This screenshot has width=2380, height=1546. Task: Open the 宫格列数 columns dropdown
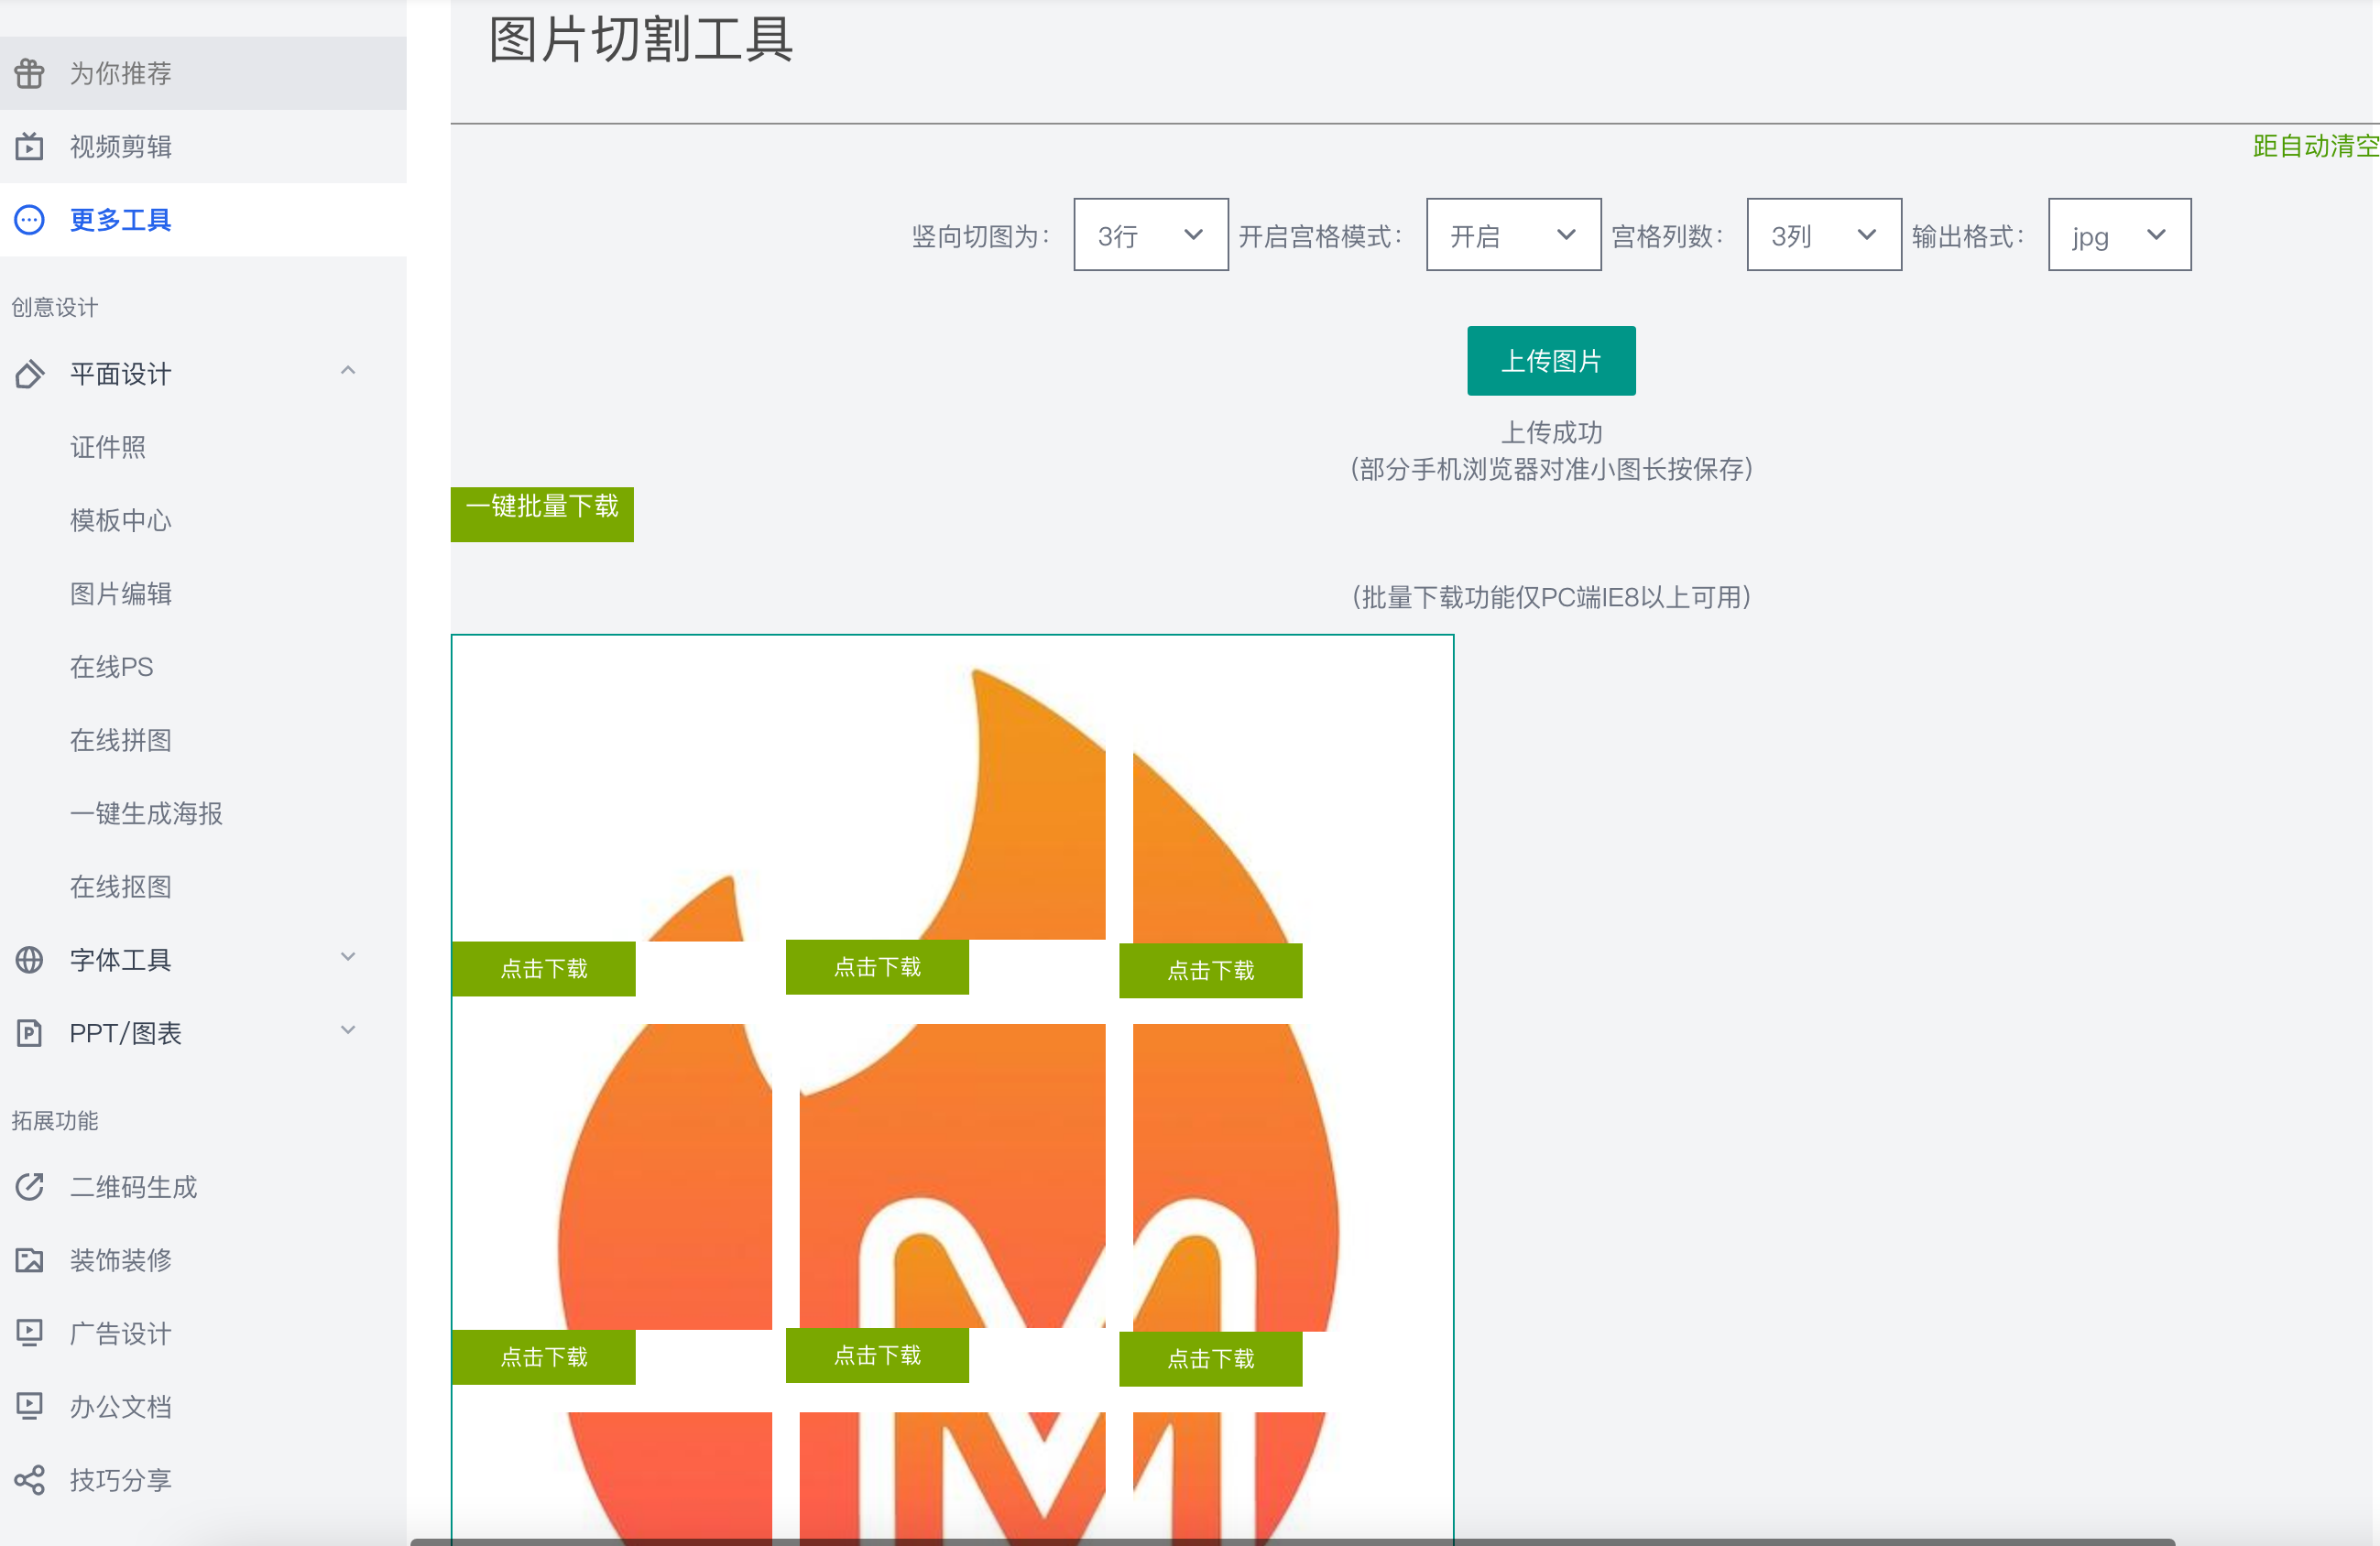[x=1823, y=234]
